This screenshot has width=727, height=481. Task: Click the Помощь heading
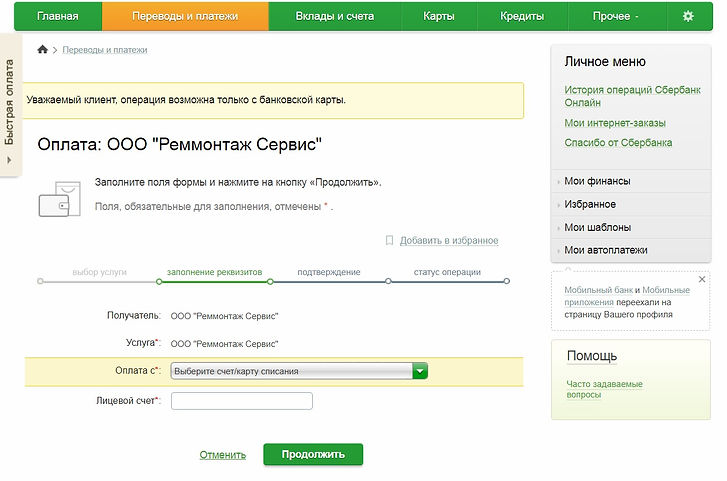click(x=592, y=356)
